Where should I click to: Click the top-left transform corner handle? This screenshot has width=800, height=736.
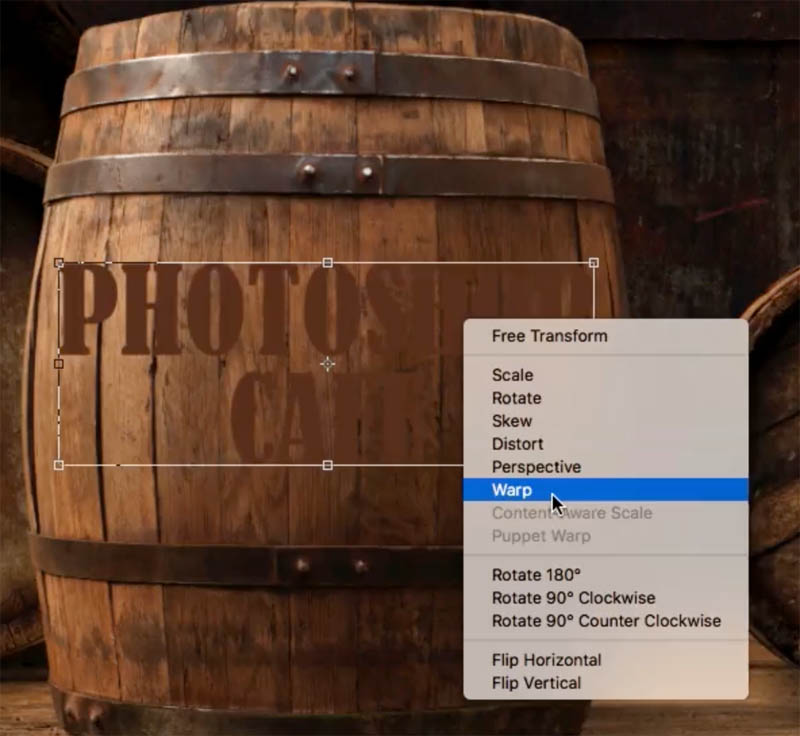[x=59, y=263]
